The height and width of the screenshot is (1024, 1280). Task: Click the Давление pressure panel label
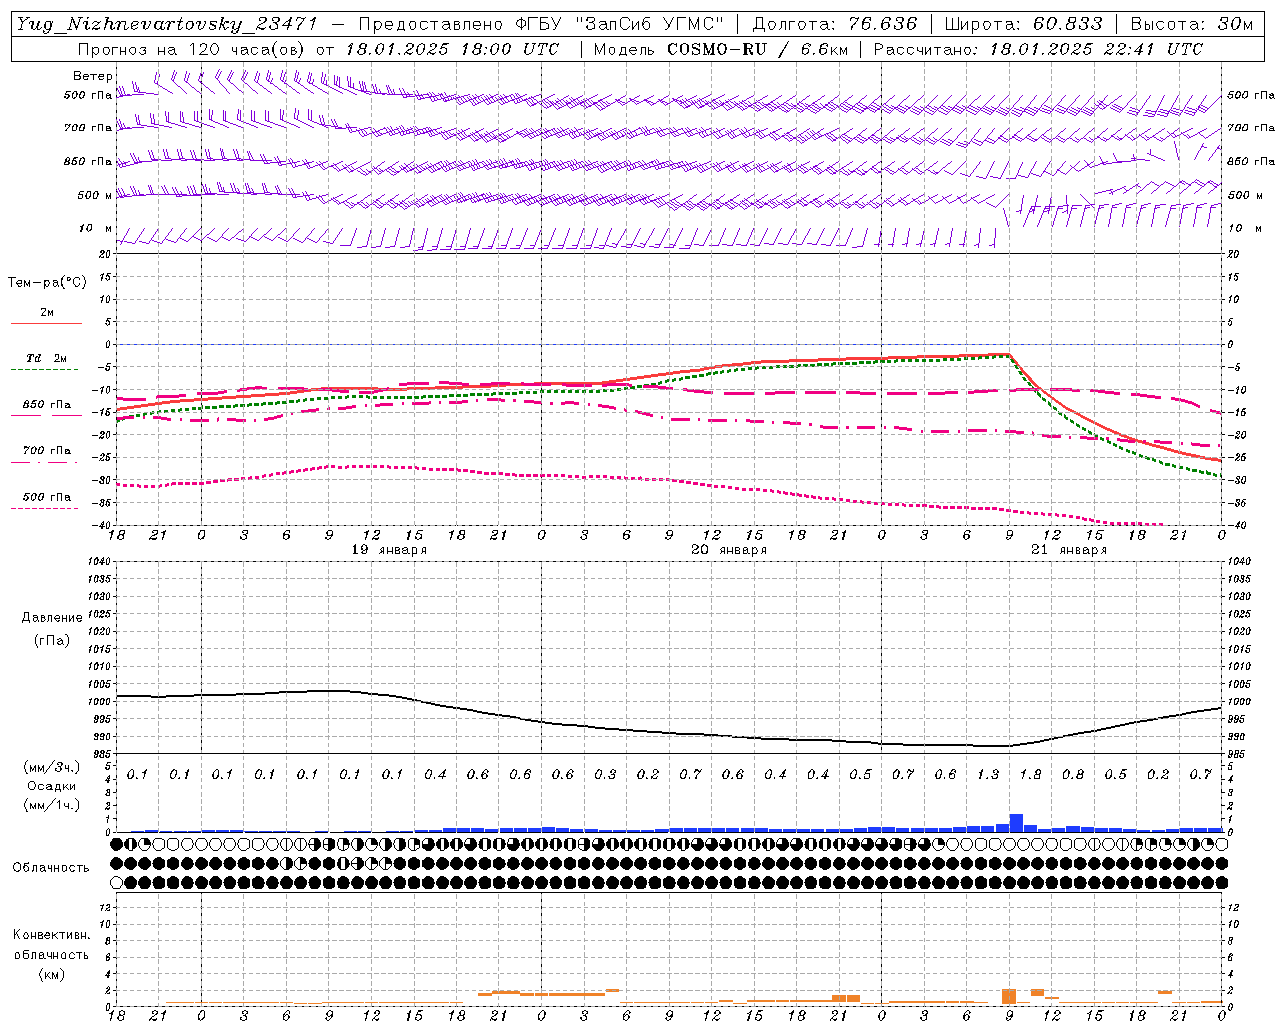point(52,618)
